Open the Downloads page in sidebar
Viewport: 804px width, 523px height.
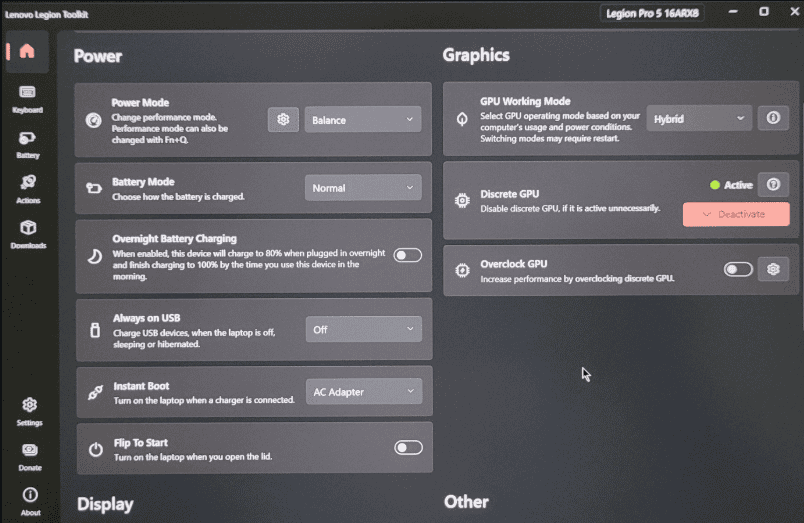point(28,234)
